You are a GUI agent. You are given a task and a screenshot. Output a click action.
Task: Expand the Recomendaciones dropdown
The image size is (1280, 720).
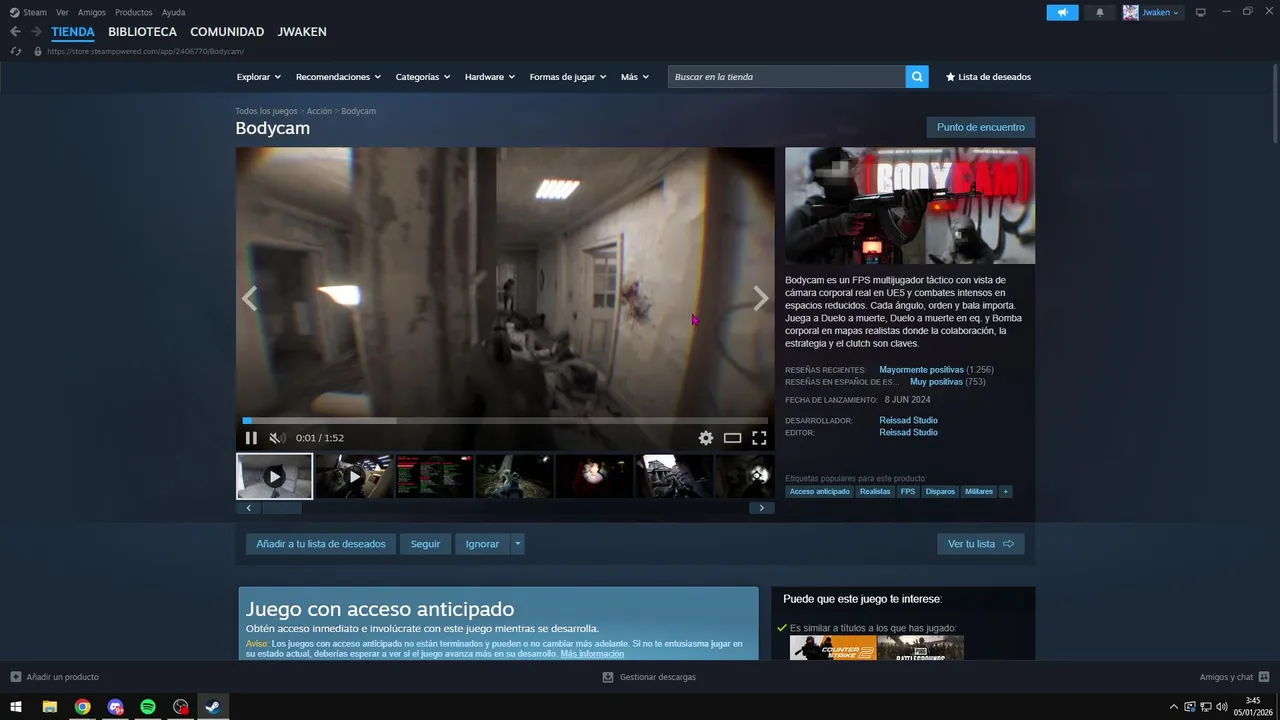(339, 77)
